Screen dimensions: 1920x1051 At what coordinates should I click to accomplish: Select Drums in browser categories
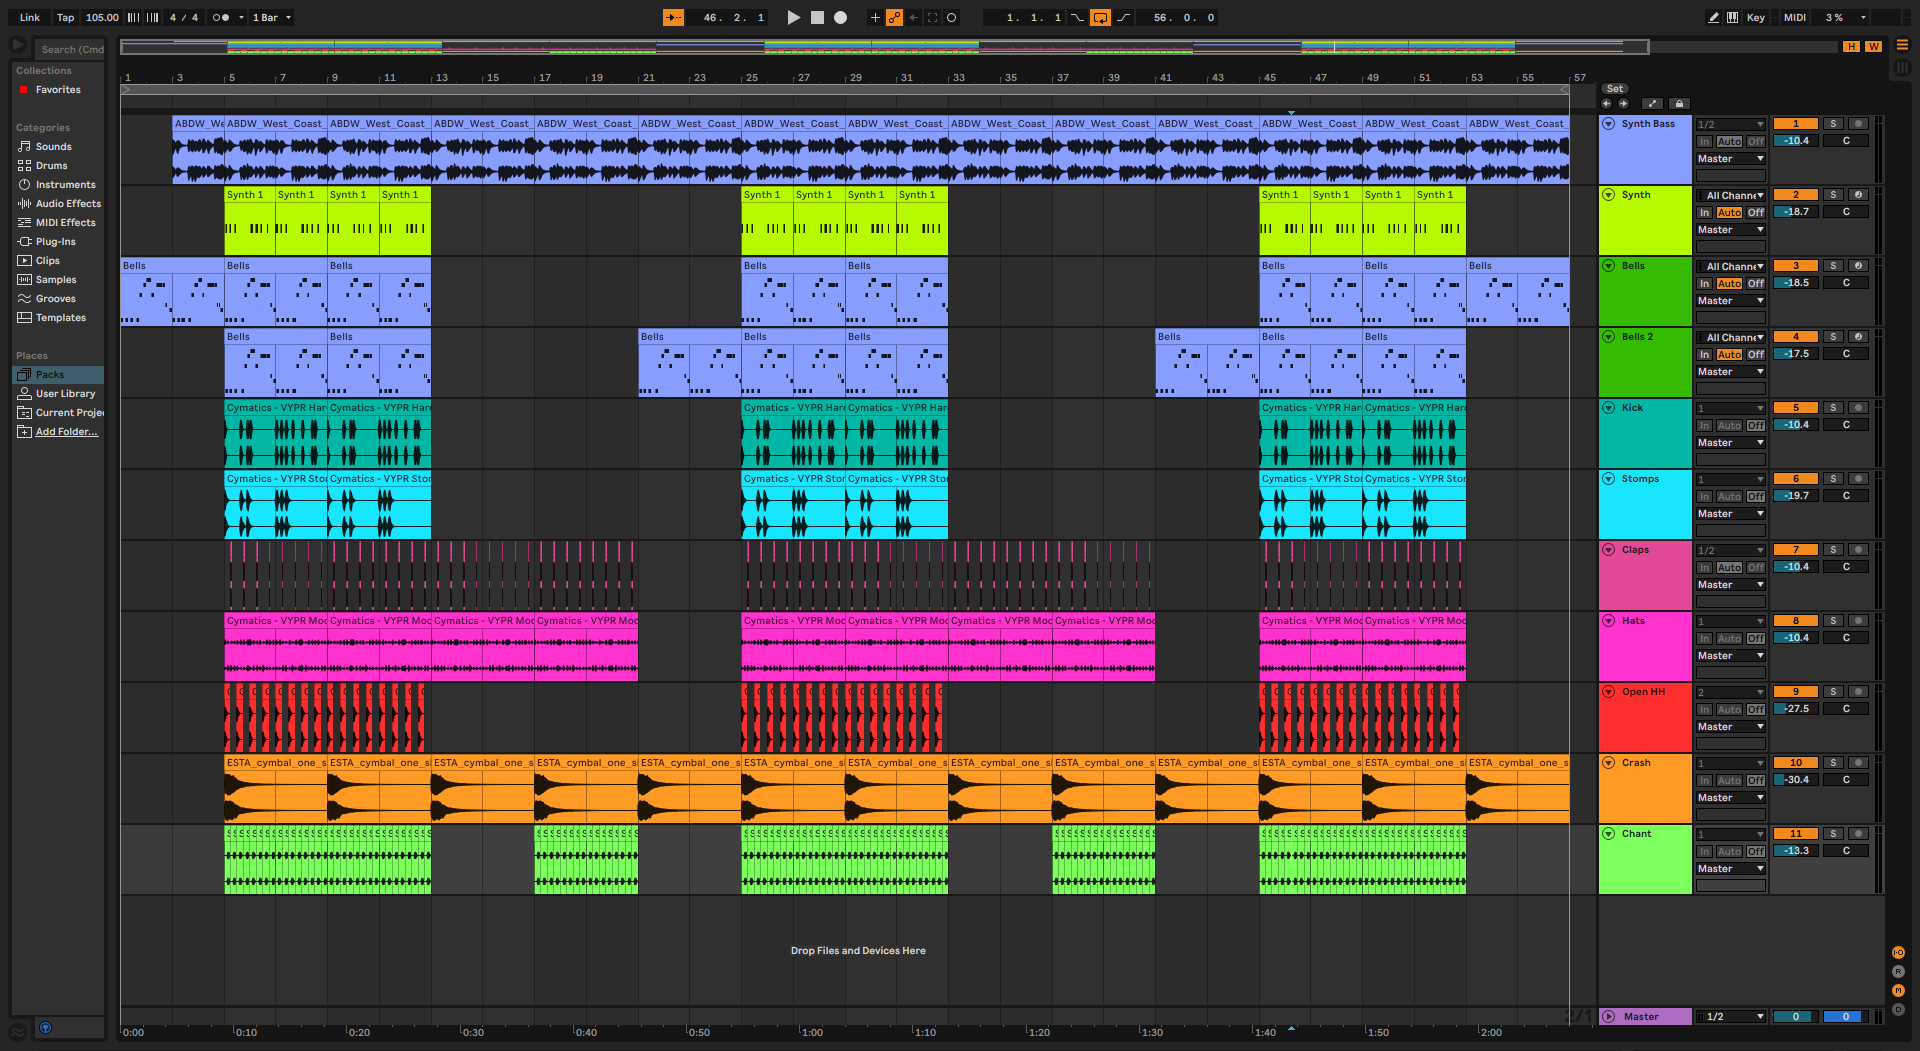click(51, 166)
